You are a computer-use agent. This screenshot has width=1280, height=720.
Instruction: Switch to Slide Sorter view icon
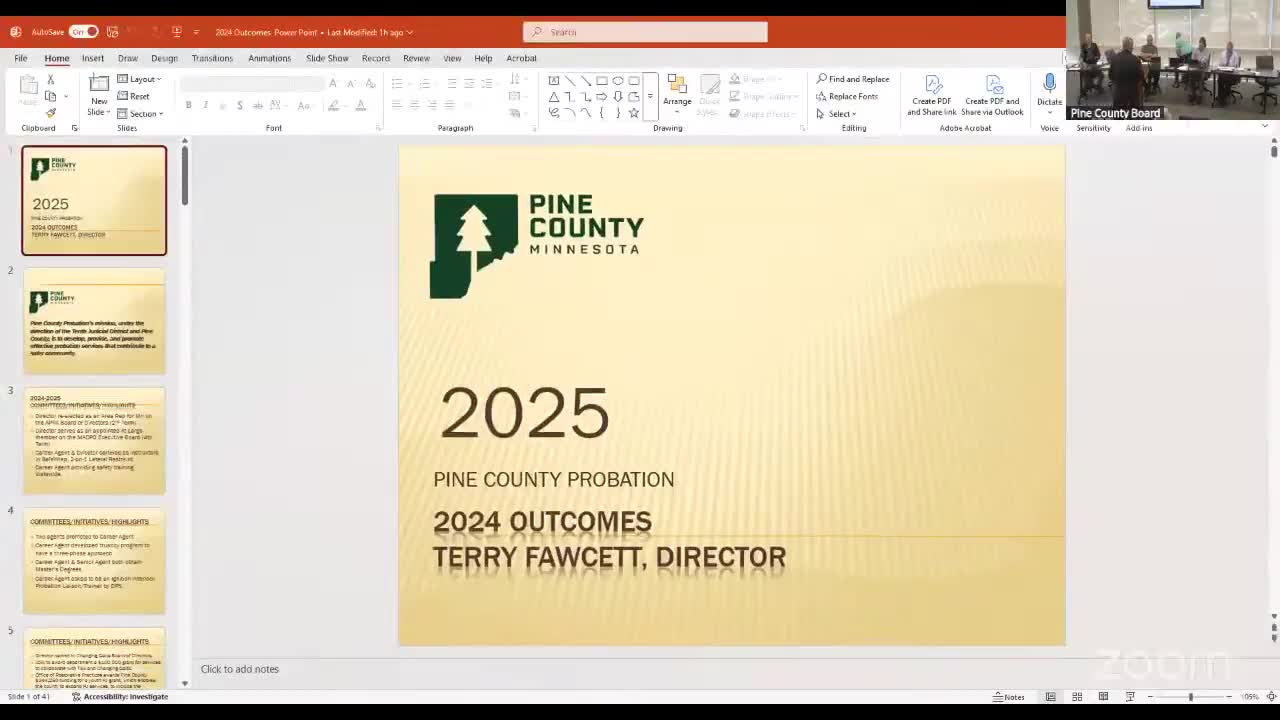coord(1077,697)
